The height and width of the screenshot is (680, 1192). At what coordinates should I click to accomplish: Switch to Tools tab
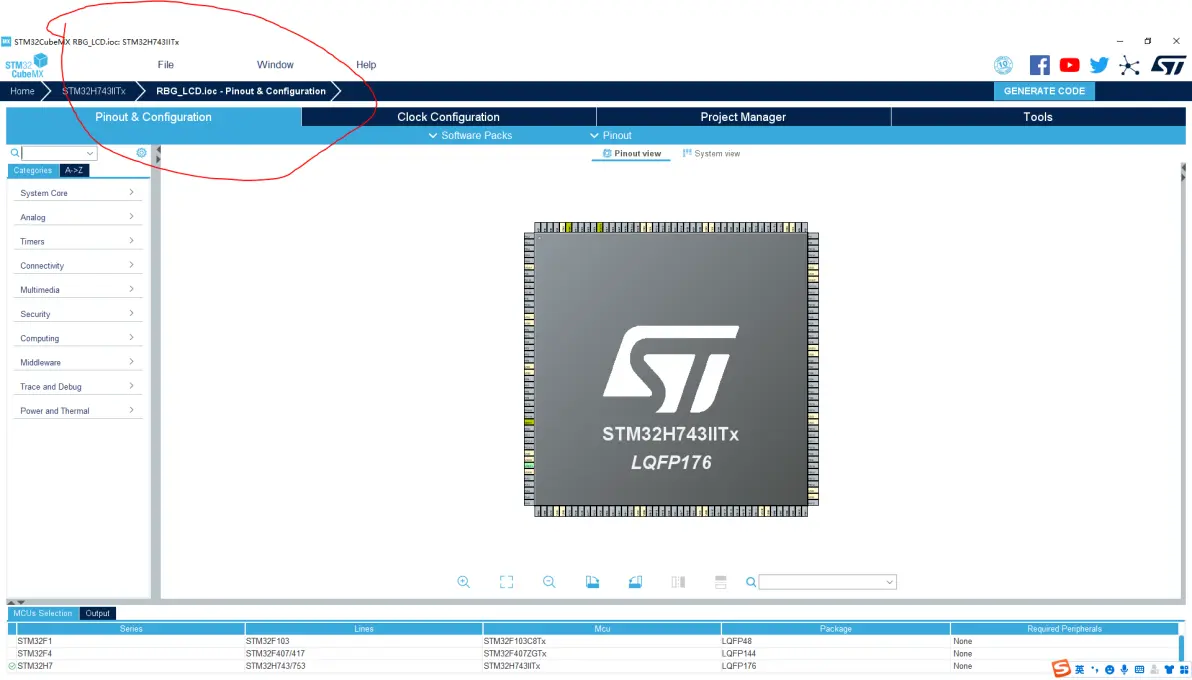(x=1038, y=117)
